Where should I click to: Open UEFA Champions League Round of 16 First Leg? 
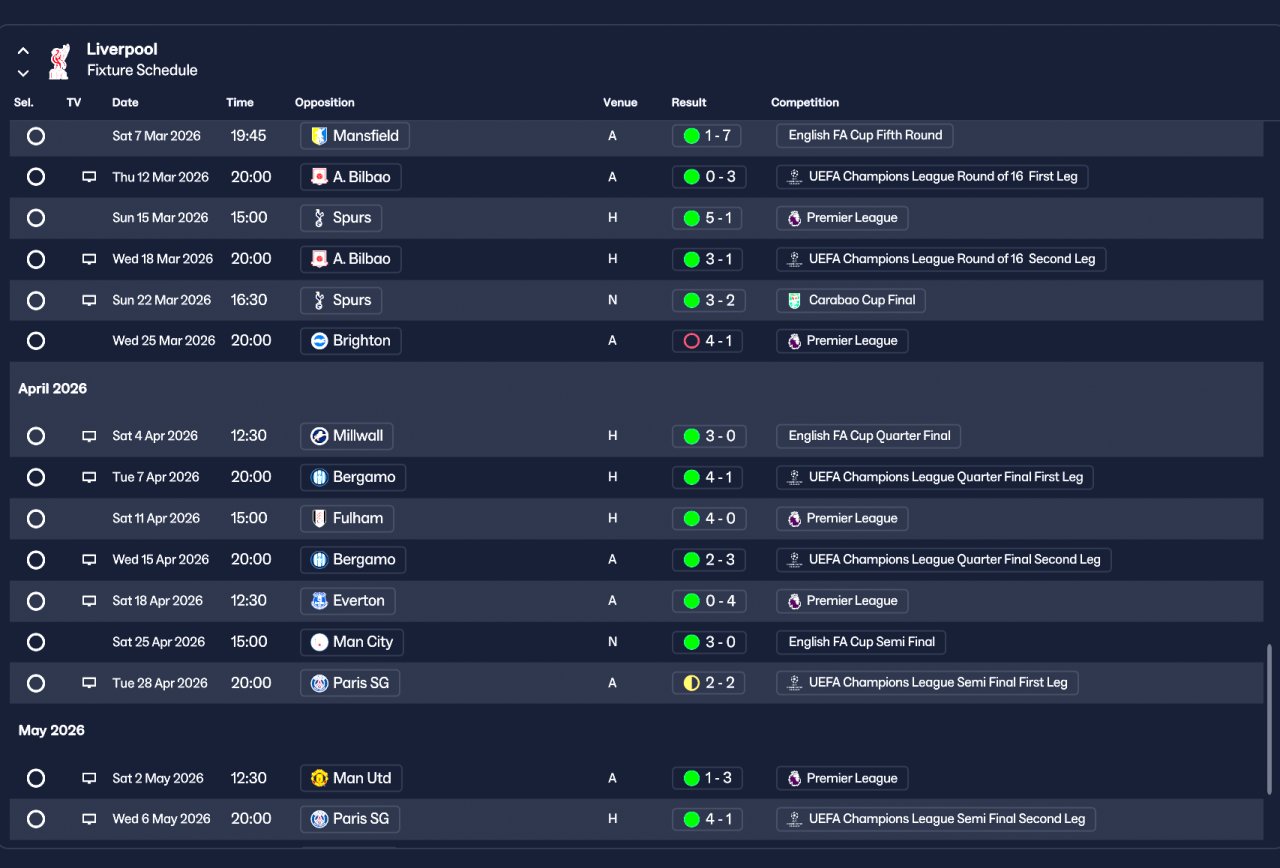[x=932, y=177]
